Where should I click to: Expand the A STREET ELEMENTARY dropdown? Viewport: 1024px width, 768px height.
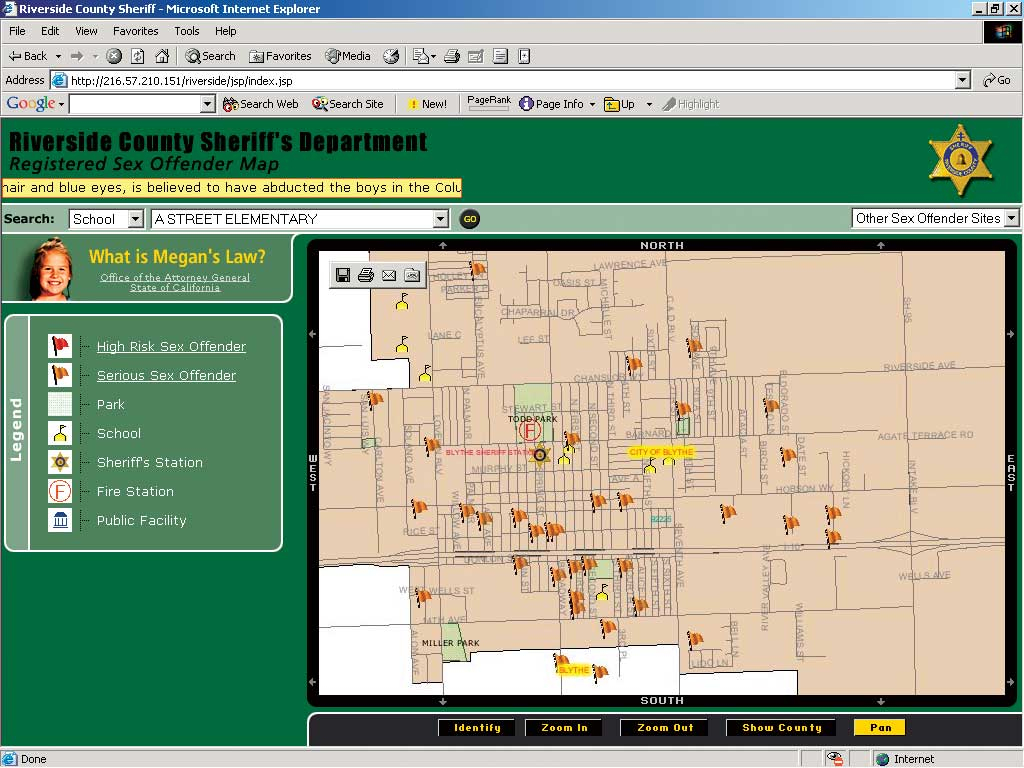(440, 219)
